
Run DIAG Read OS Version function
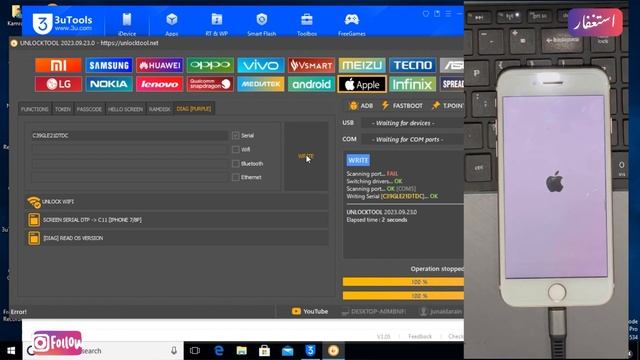(177, 238)
